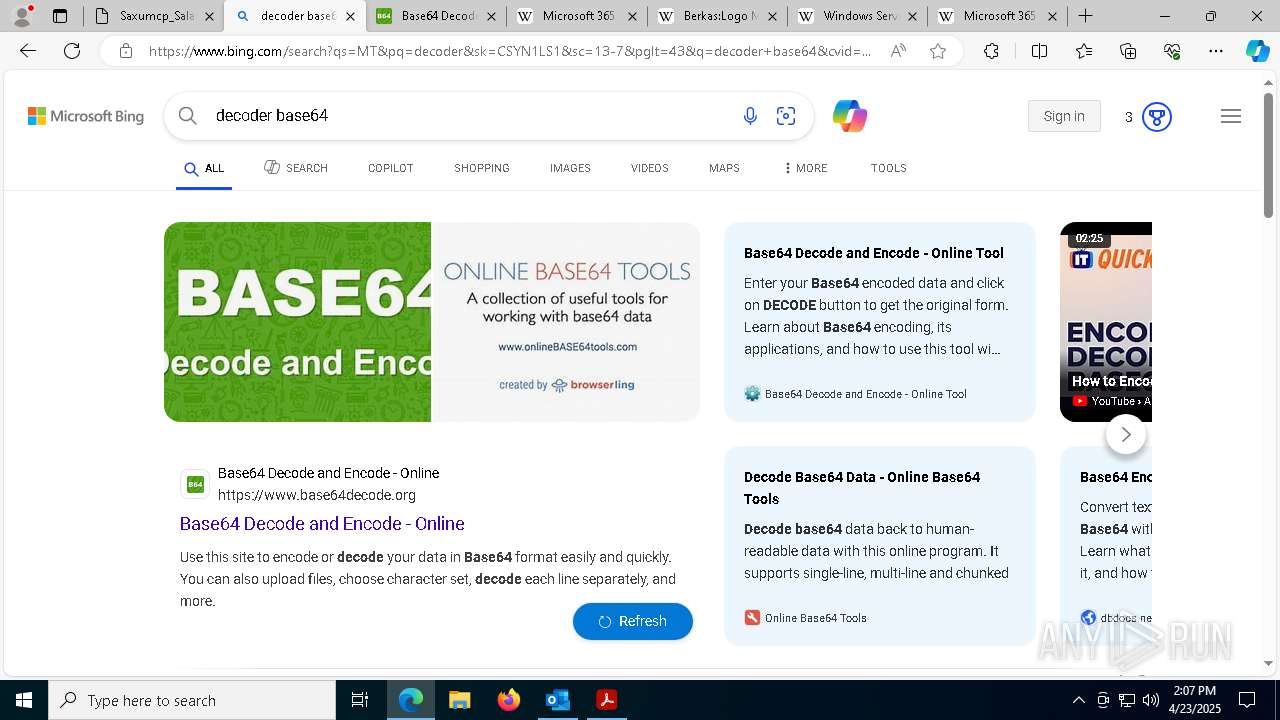Open Copilot sidebar icon in Edge
This screenshot has width=1280, height=720.
click(x=1257, y=51)
